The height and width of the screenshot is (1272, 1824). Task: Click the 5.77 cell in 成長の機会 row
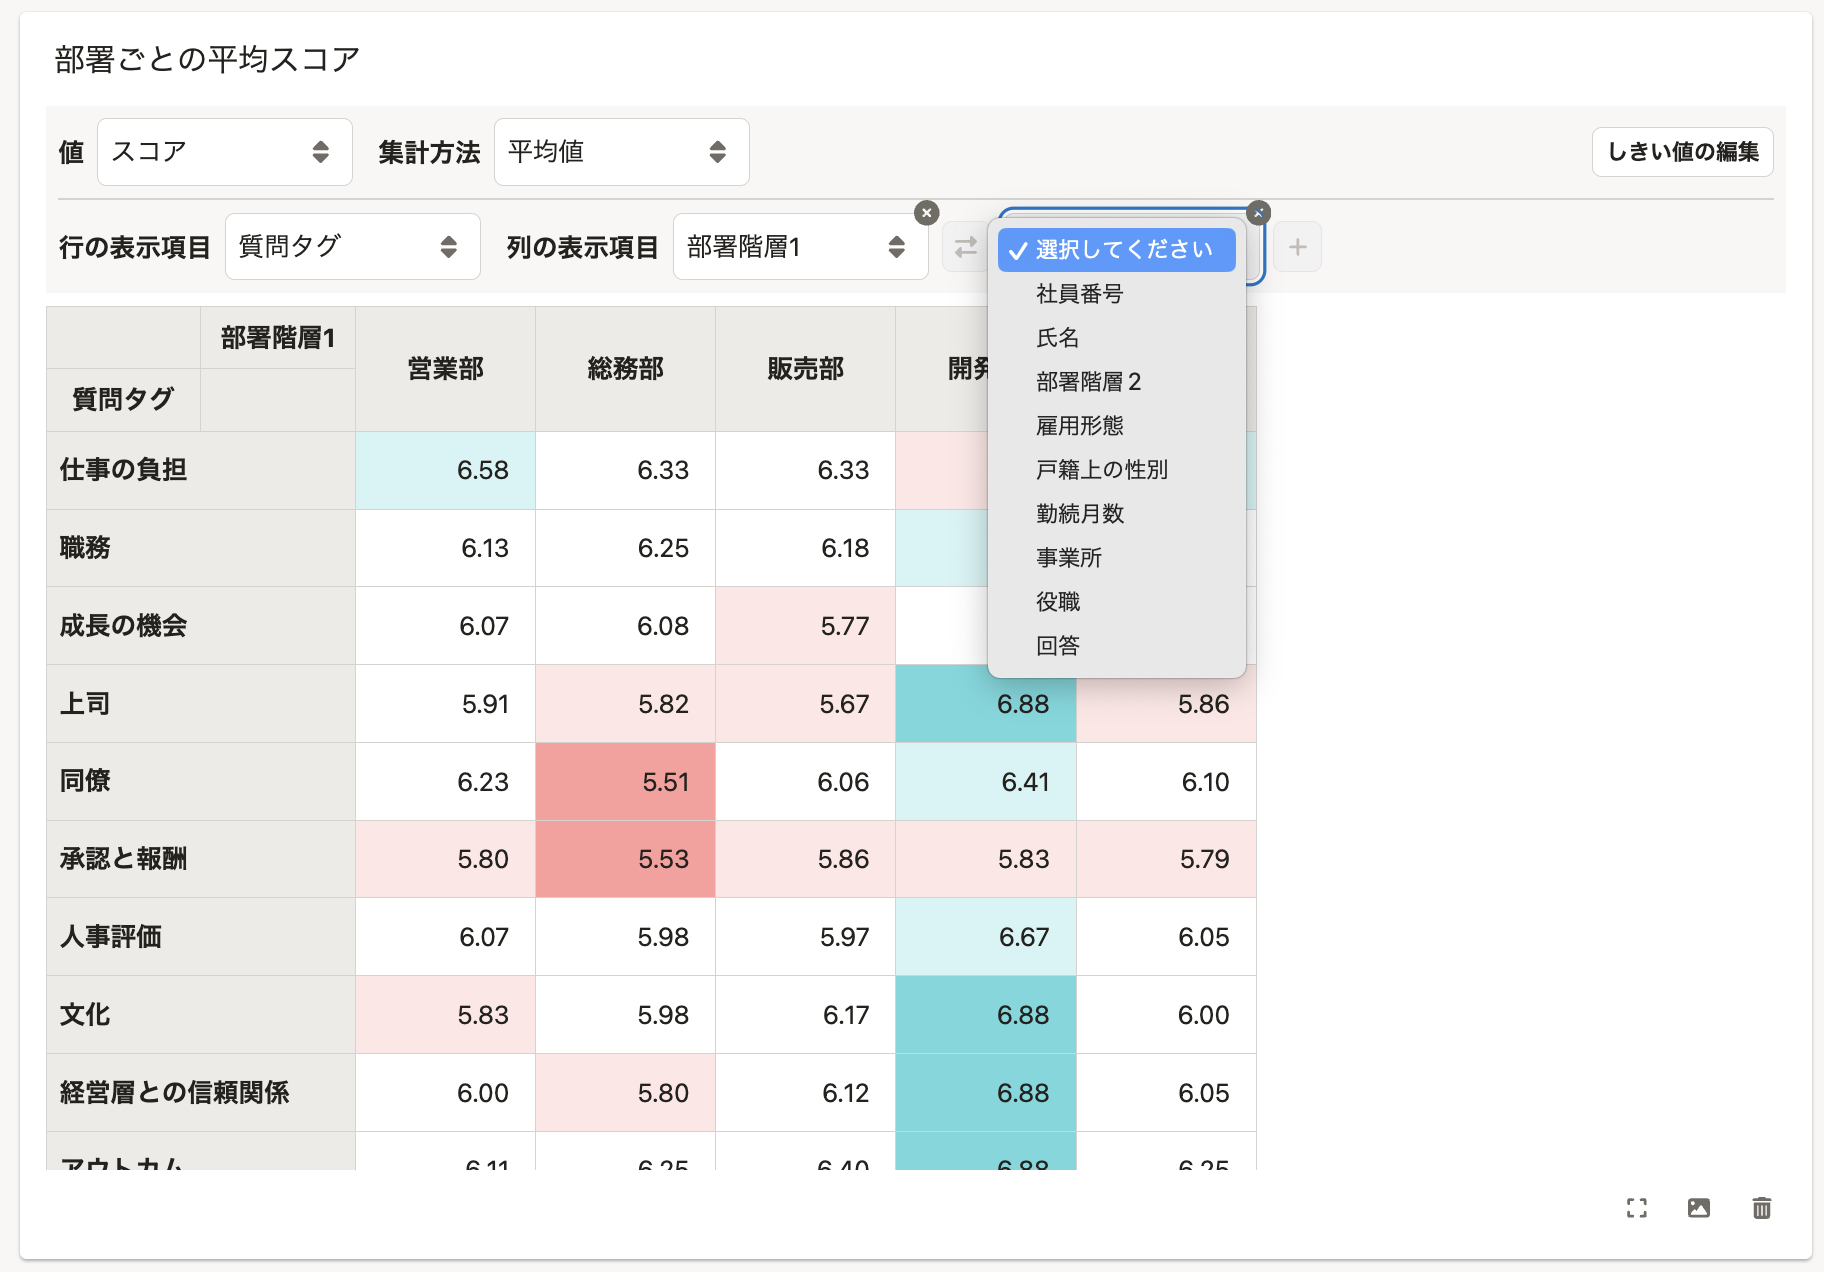806,626
